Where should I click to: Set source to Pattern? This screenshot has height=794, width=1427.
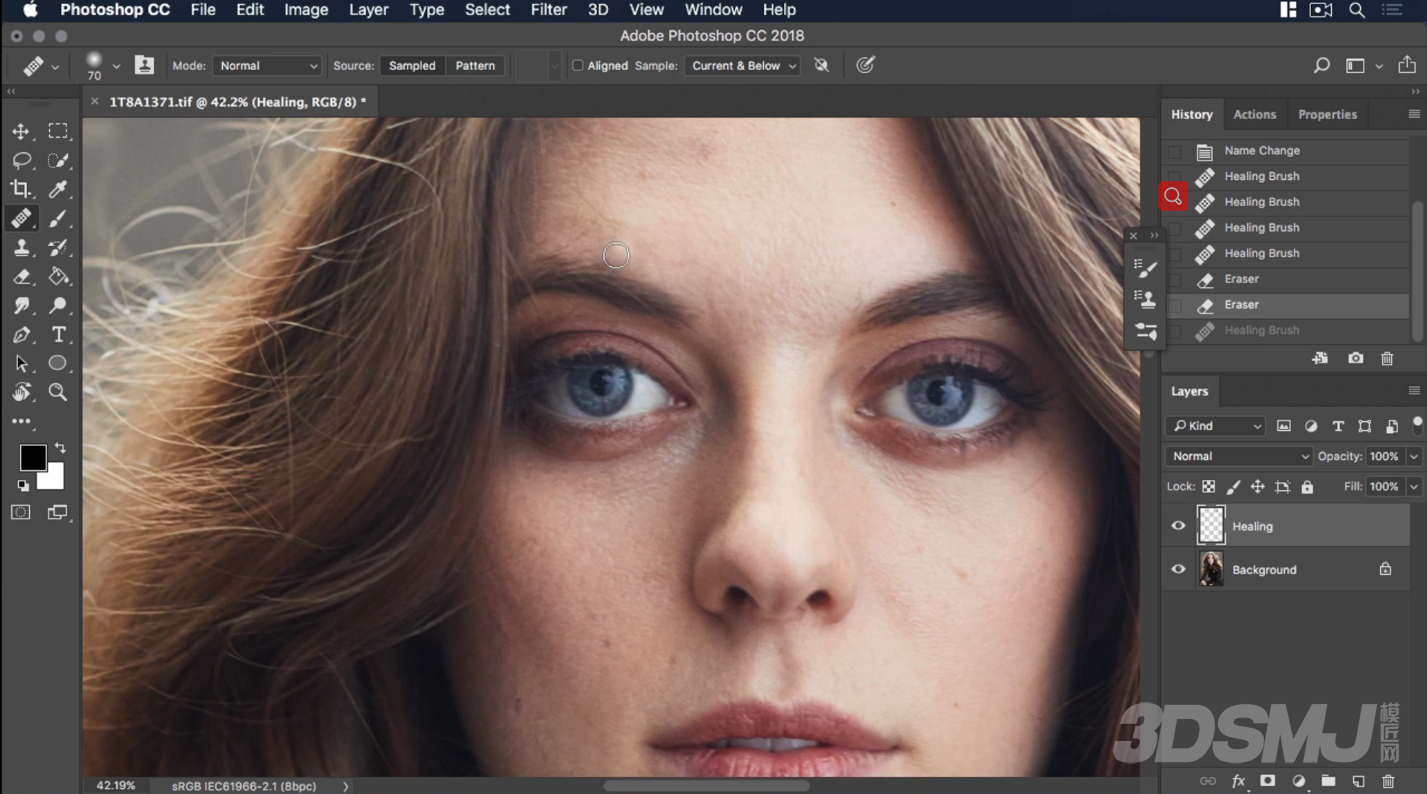click(x=475, y=66)
